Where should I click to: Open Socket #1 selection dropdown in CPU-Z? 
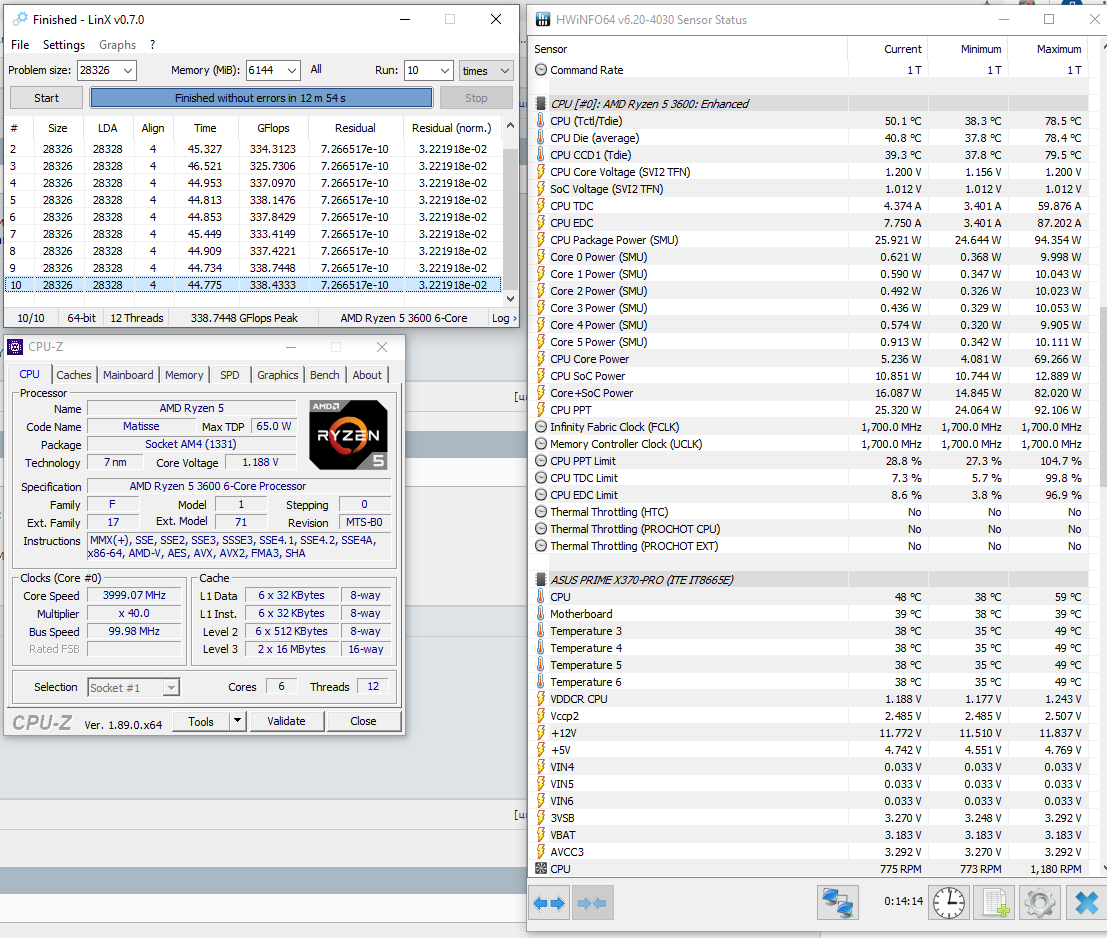(x=172, y=687)
